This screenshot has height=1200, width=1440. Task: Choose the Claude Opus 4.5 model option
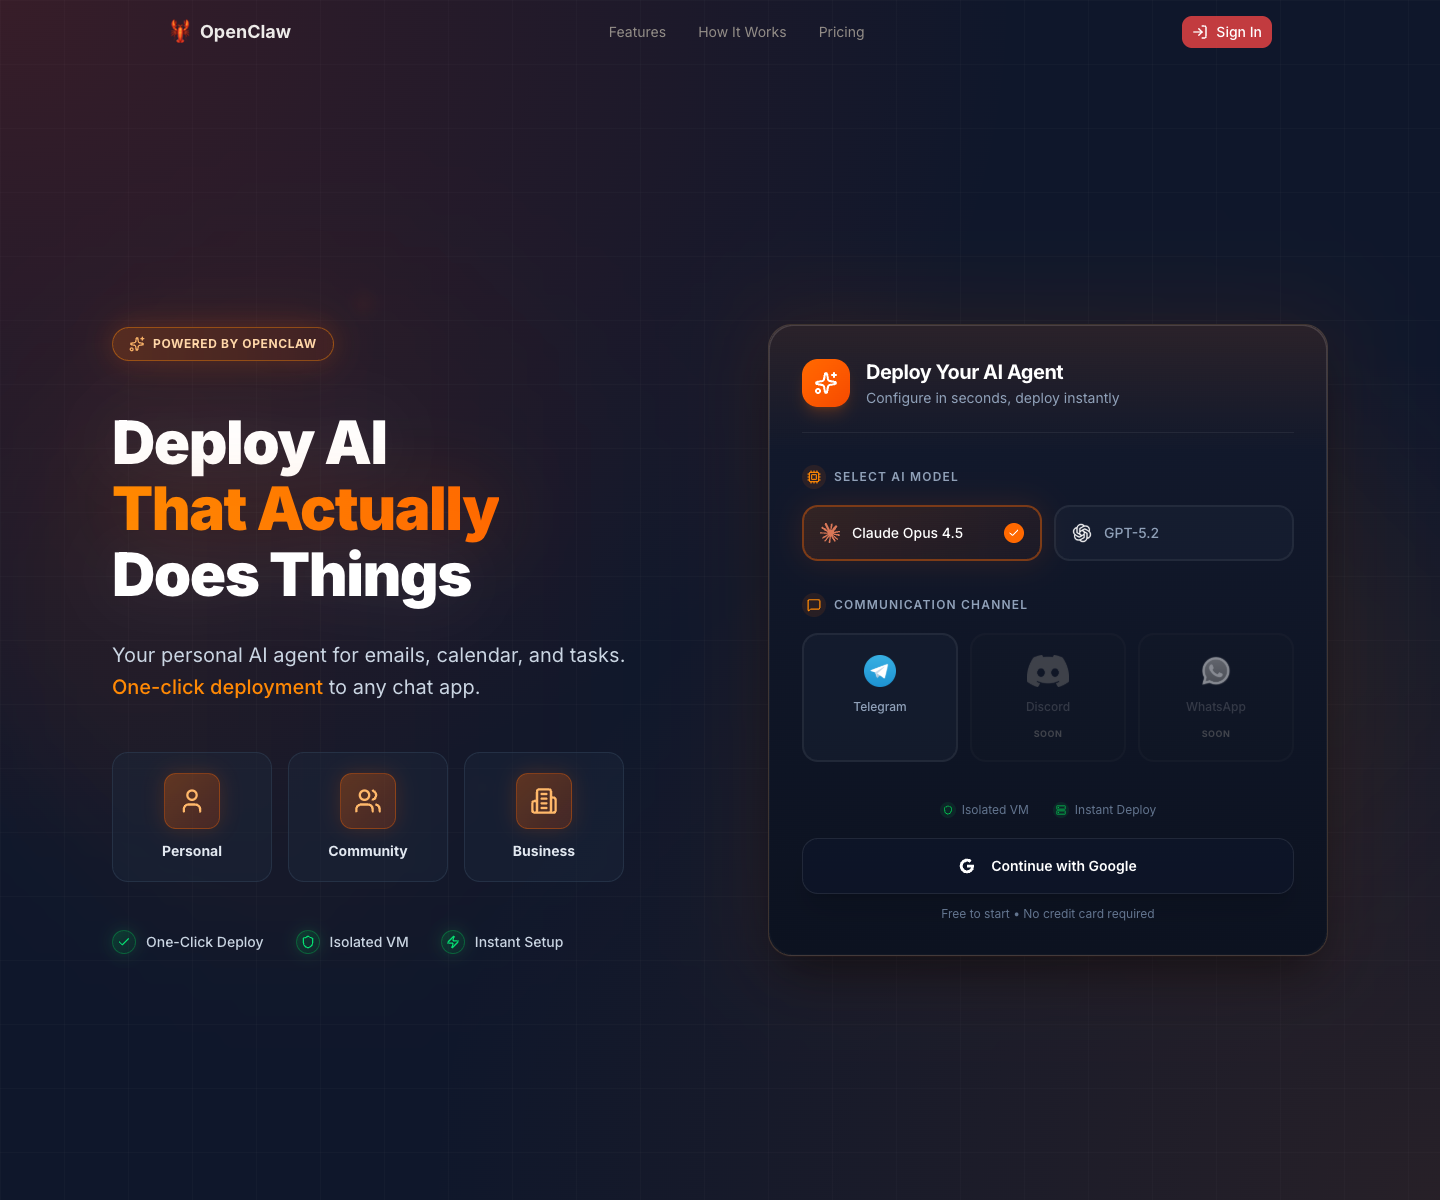coord(922,533)
